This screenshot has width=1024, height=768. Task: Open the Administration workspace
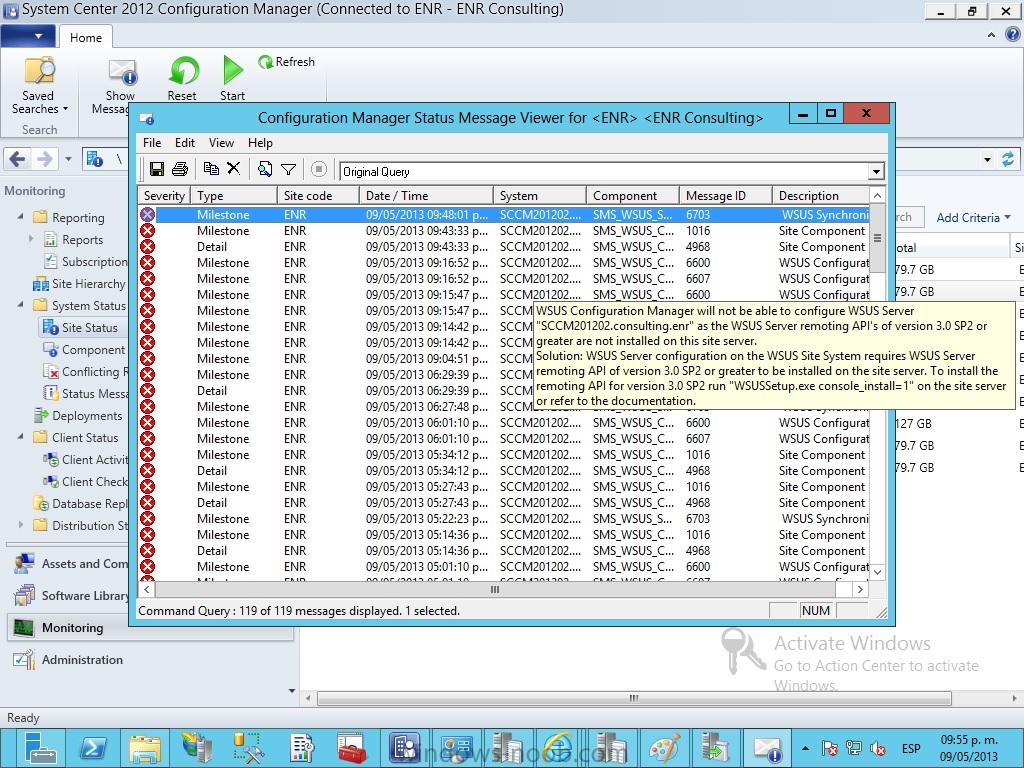coord(68,660)
